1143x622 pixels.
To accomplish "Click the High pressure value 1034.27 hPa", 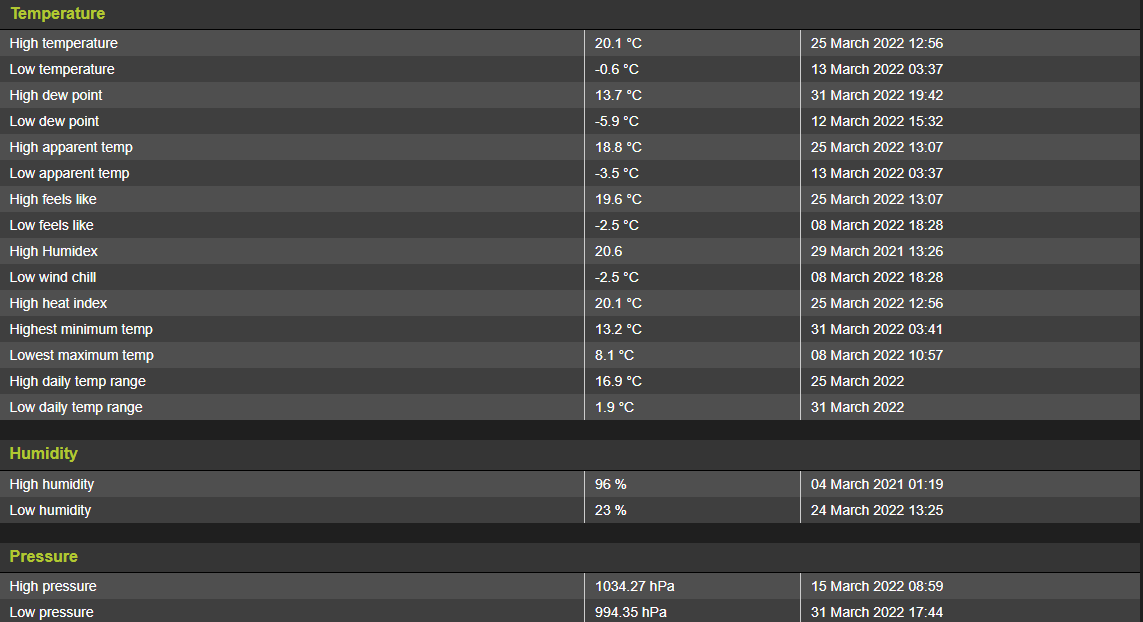I will tap(634, 586).
